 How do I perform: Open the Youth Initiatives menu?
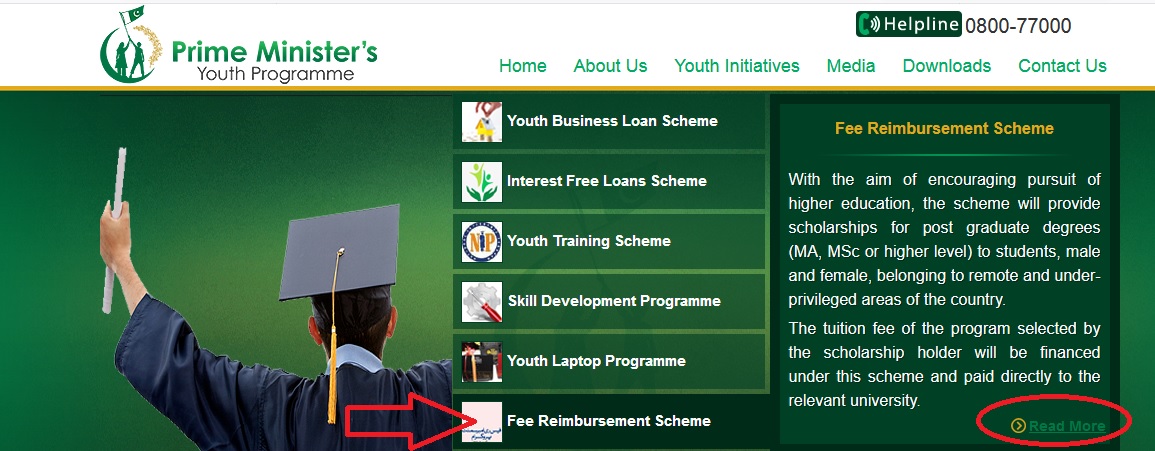pos(737,66)
